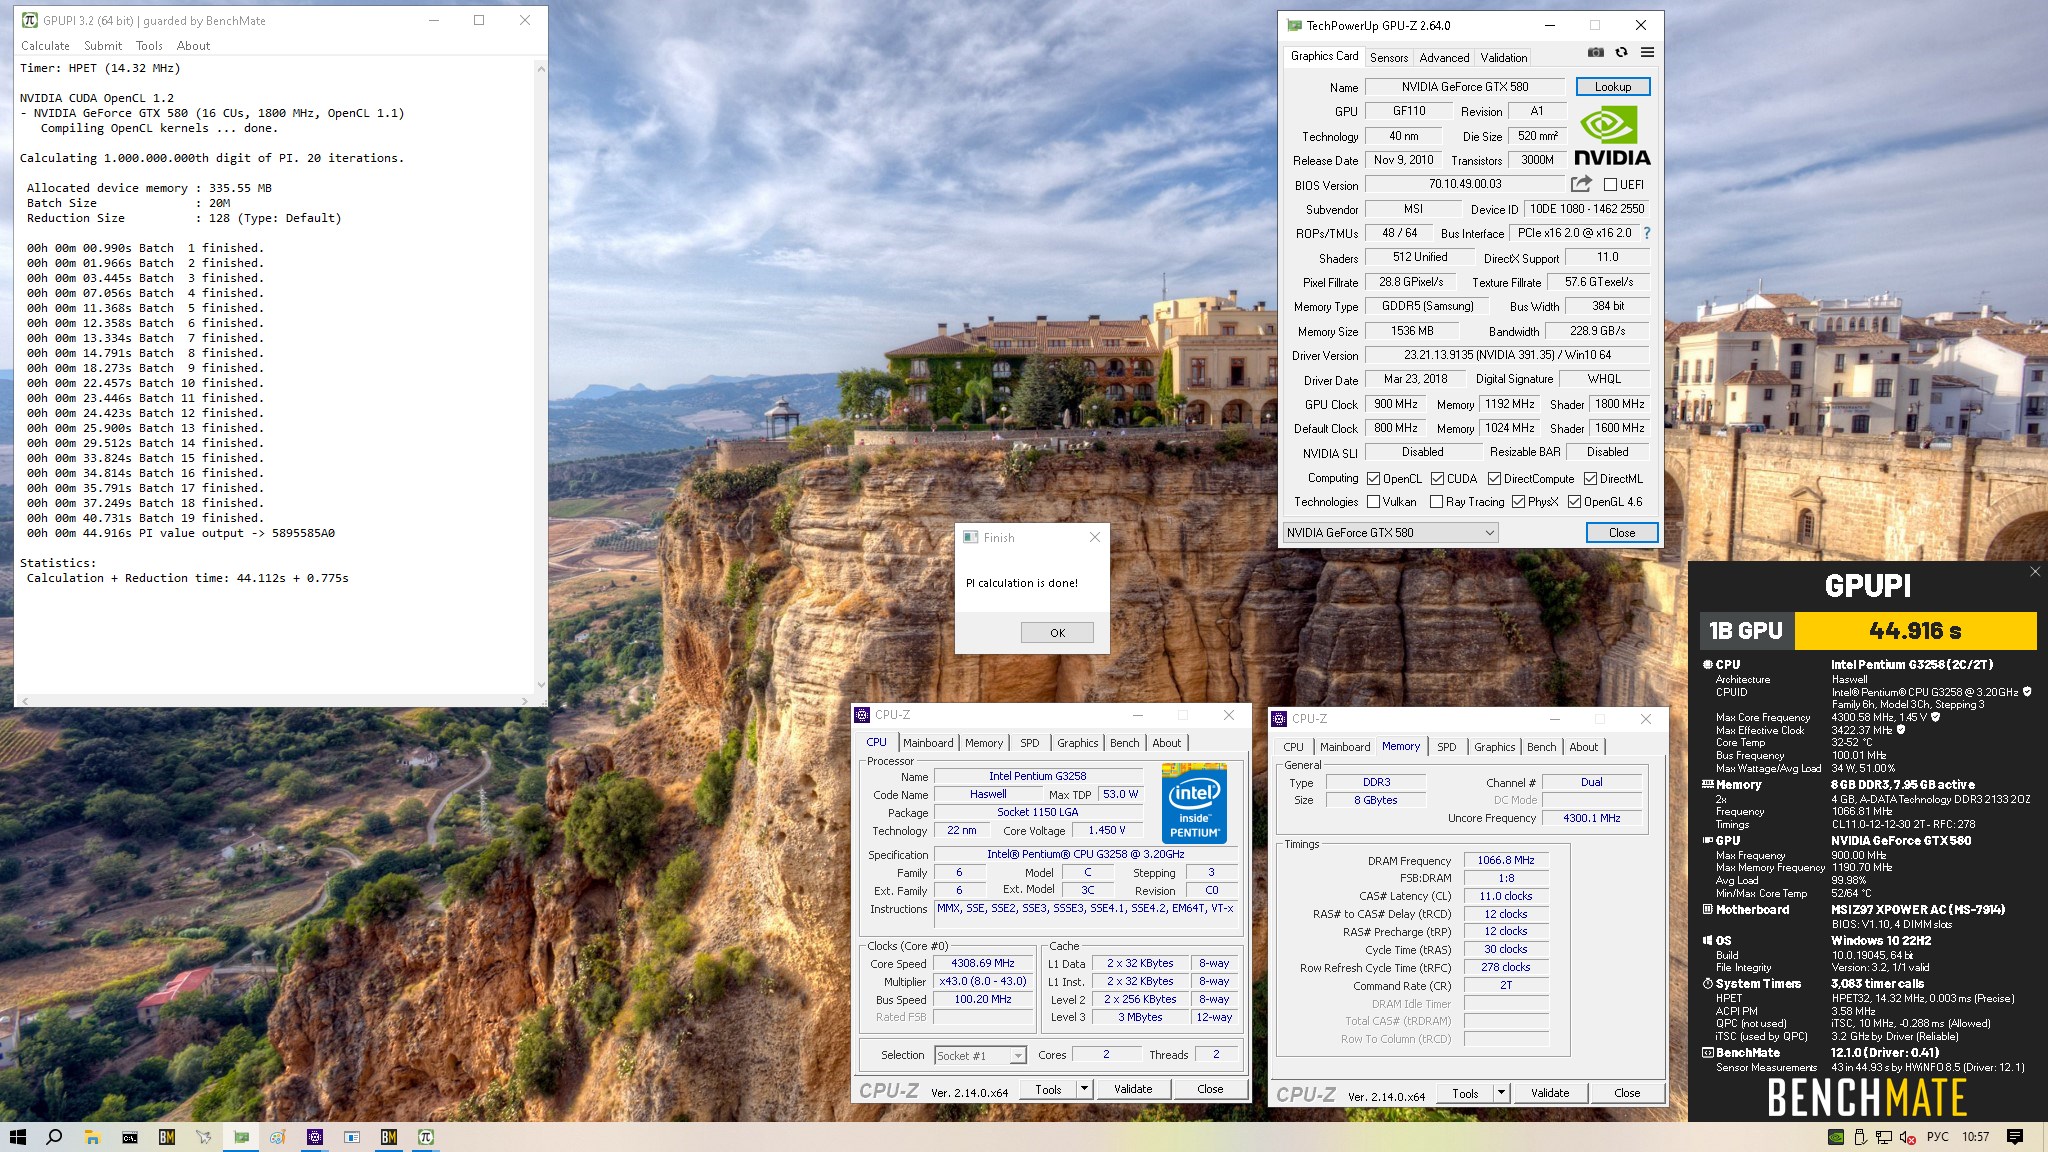Click the window-list taskbar icon before second BM
The height and width of the screenshot is (1152, 2048).
point(352,1137)
